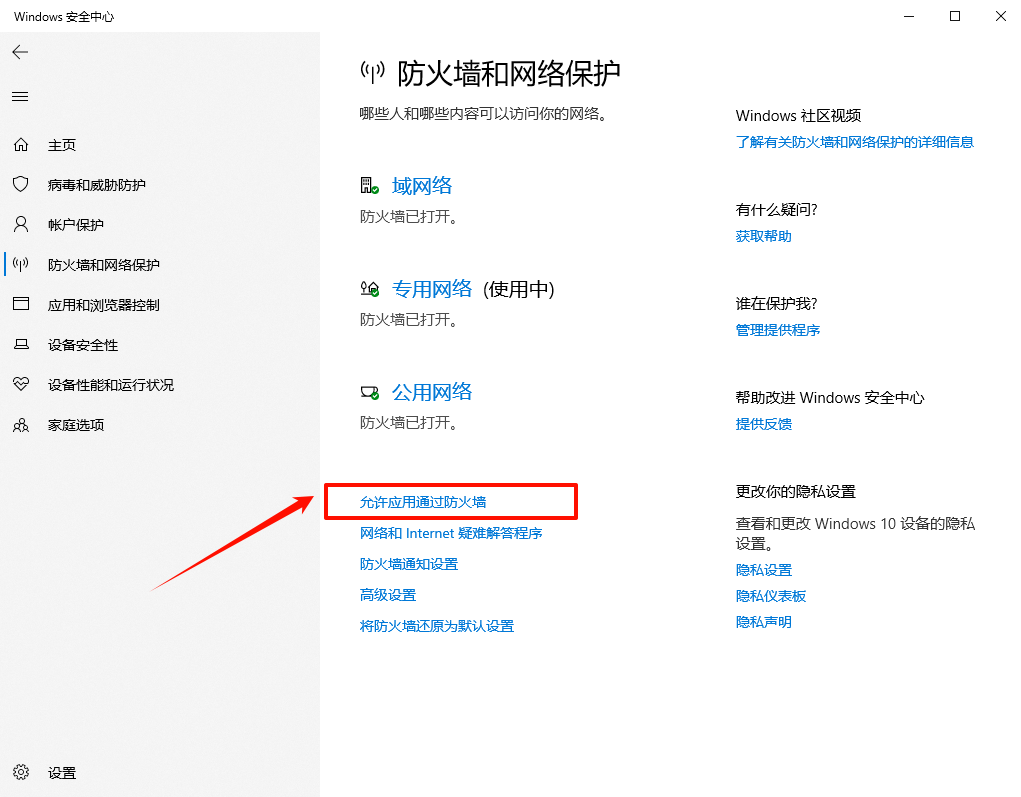Open the settings gear icon
Viewport: 1021px width, 797px height.
coord(21,773)
